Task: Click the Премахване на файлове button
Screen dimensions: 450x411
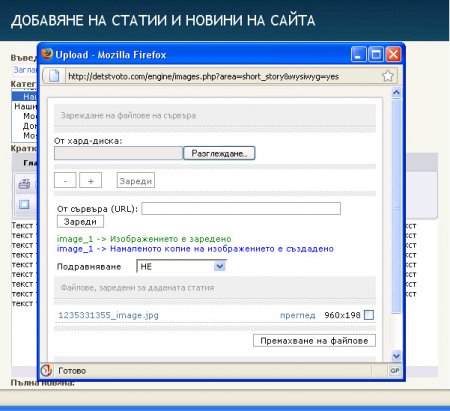Action: pos(314,341)
